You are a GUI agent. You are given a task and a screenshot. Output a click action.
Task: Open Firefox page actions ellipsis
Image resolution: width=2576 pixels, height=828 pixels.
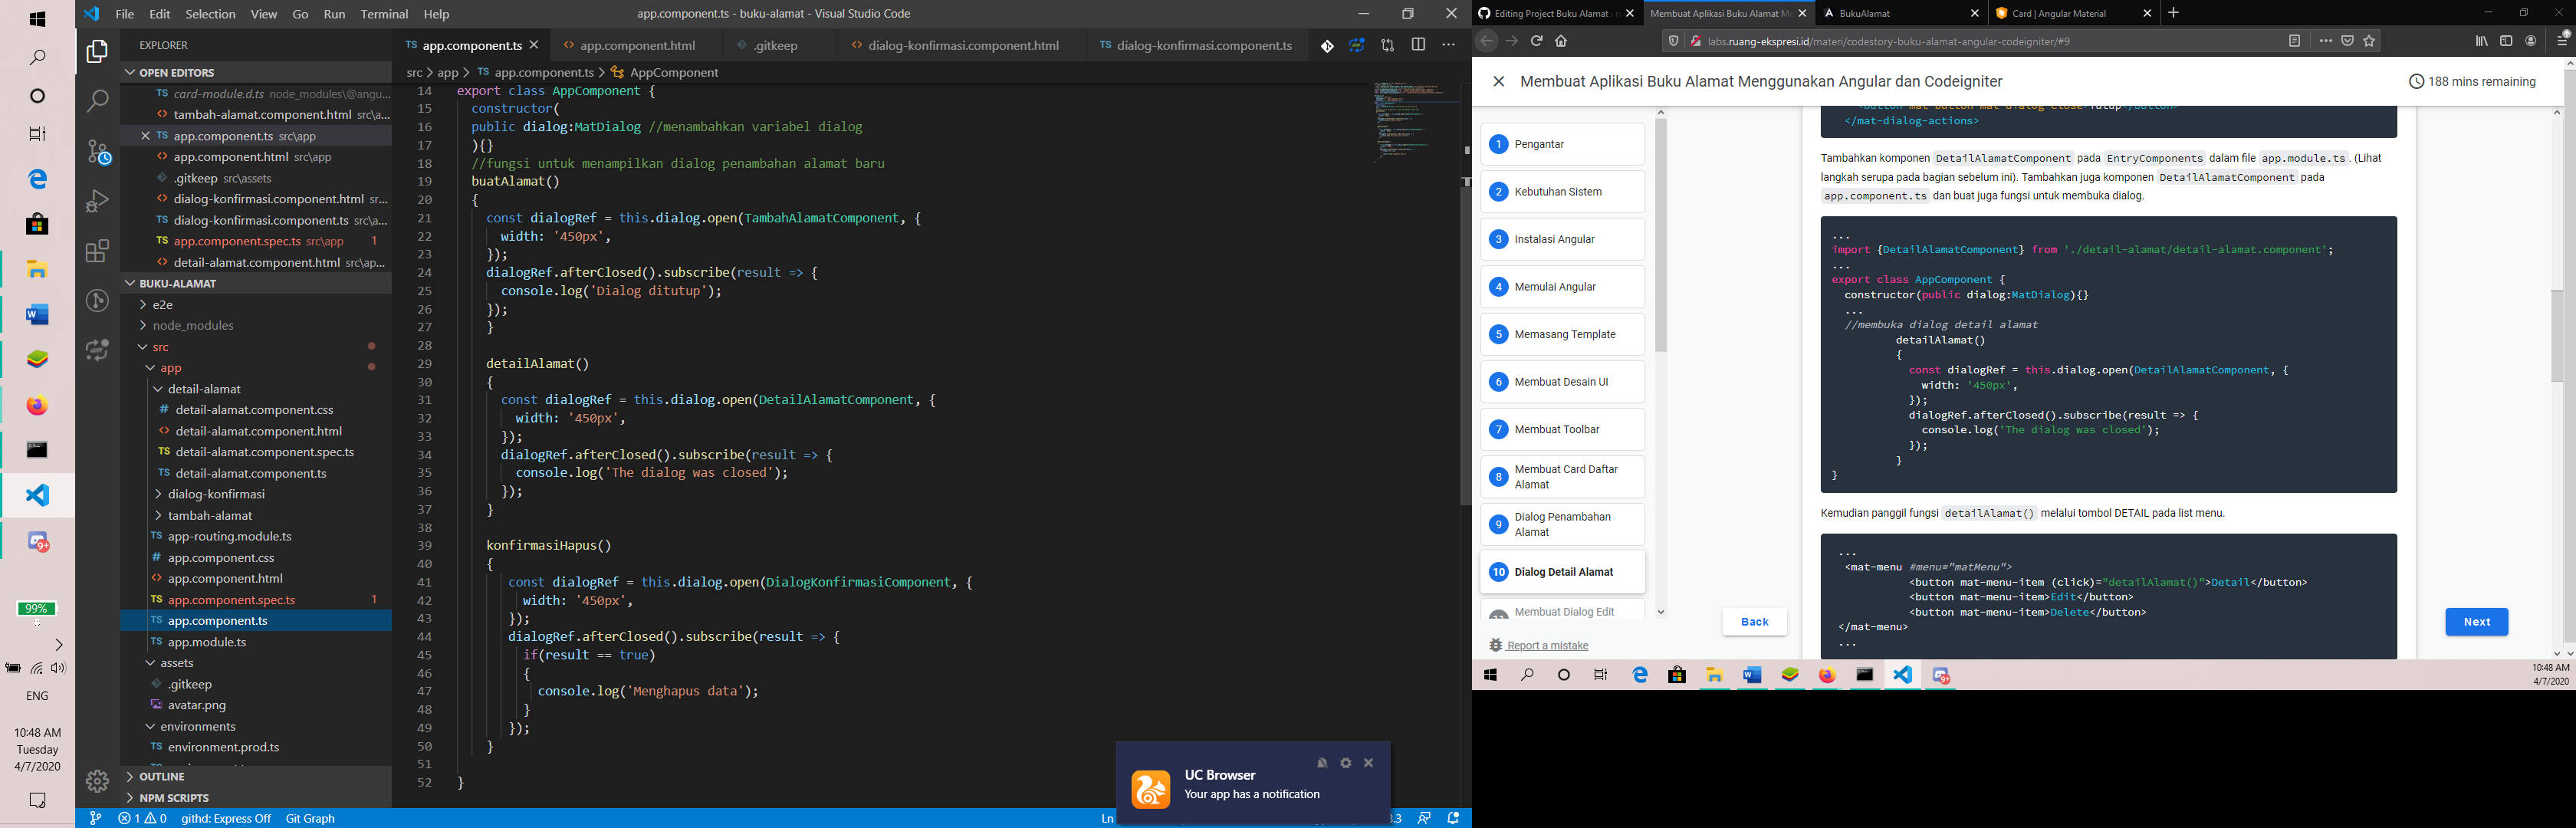click(2326, 41)
